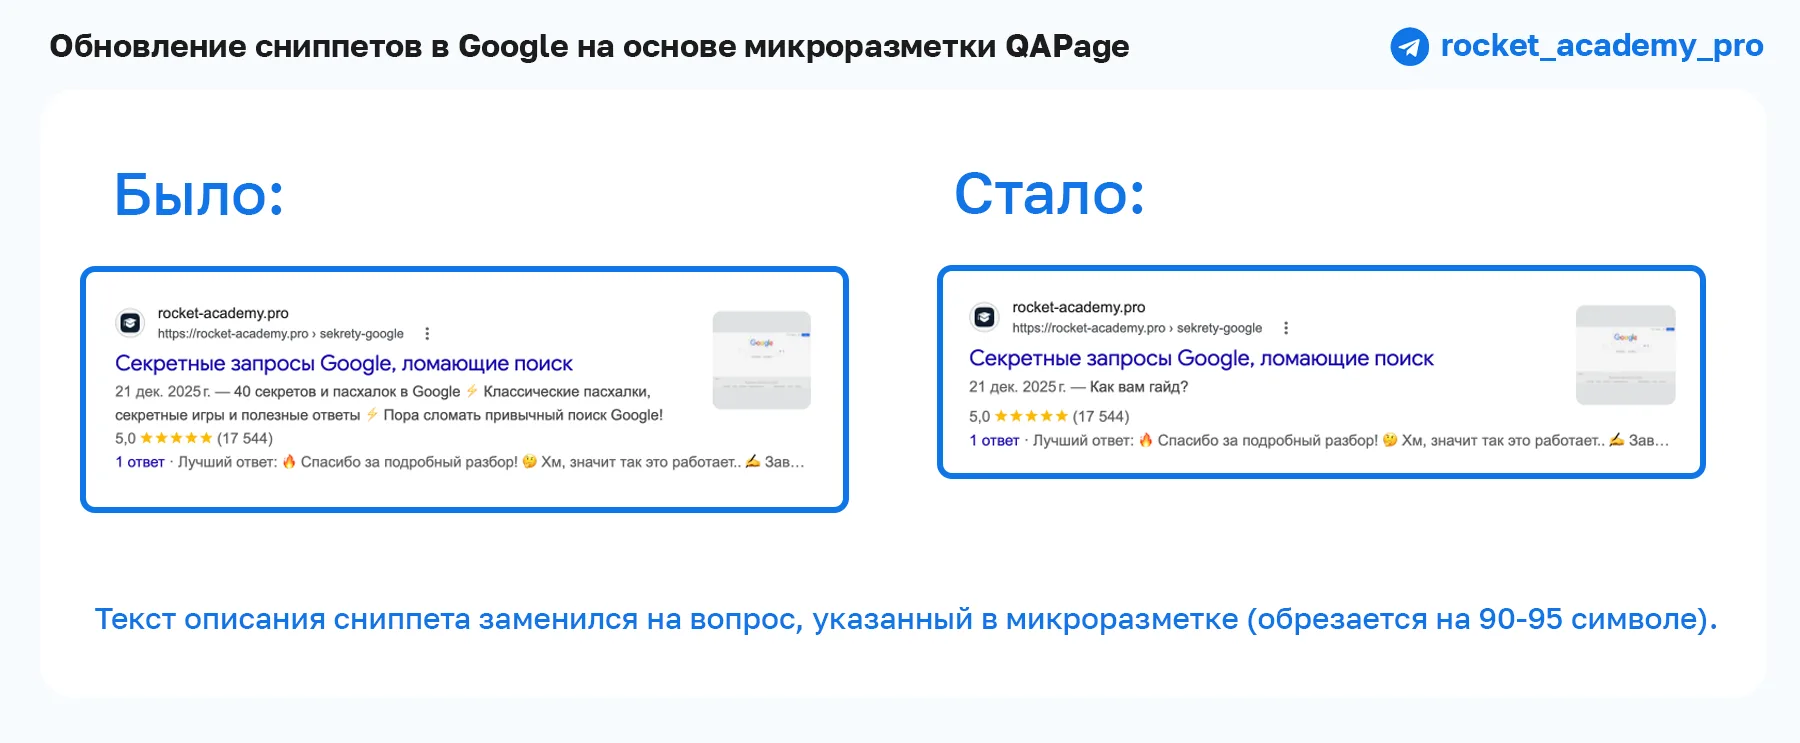Open the three-dot menu in Было snippet

click(x=427, y=334)
